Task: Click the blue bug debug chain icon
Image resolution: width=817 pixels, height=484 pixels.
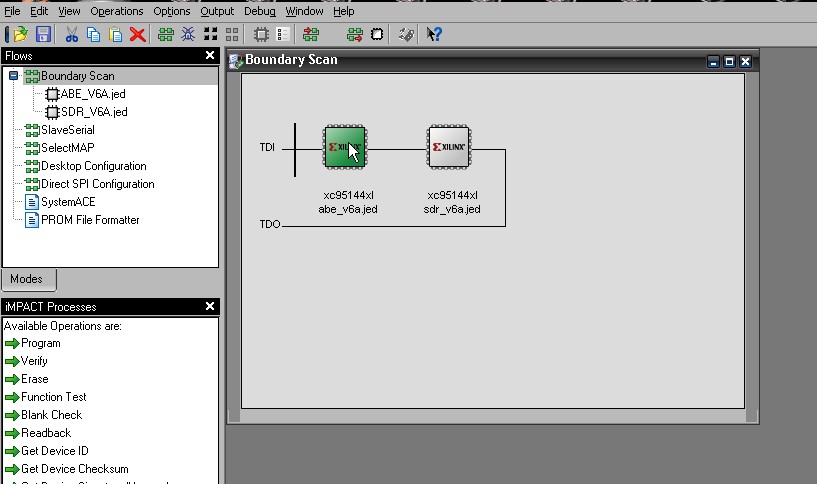Action: coord(188,34)
